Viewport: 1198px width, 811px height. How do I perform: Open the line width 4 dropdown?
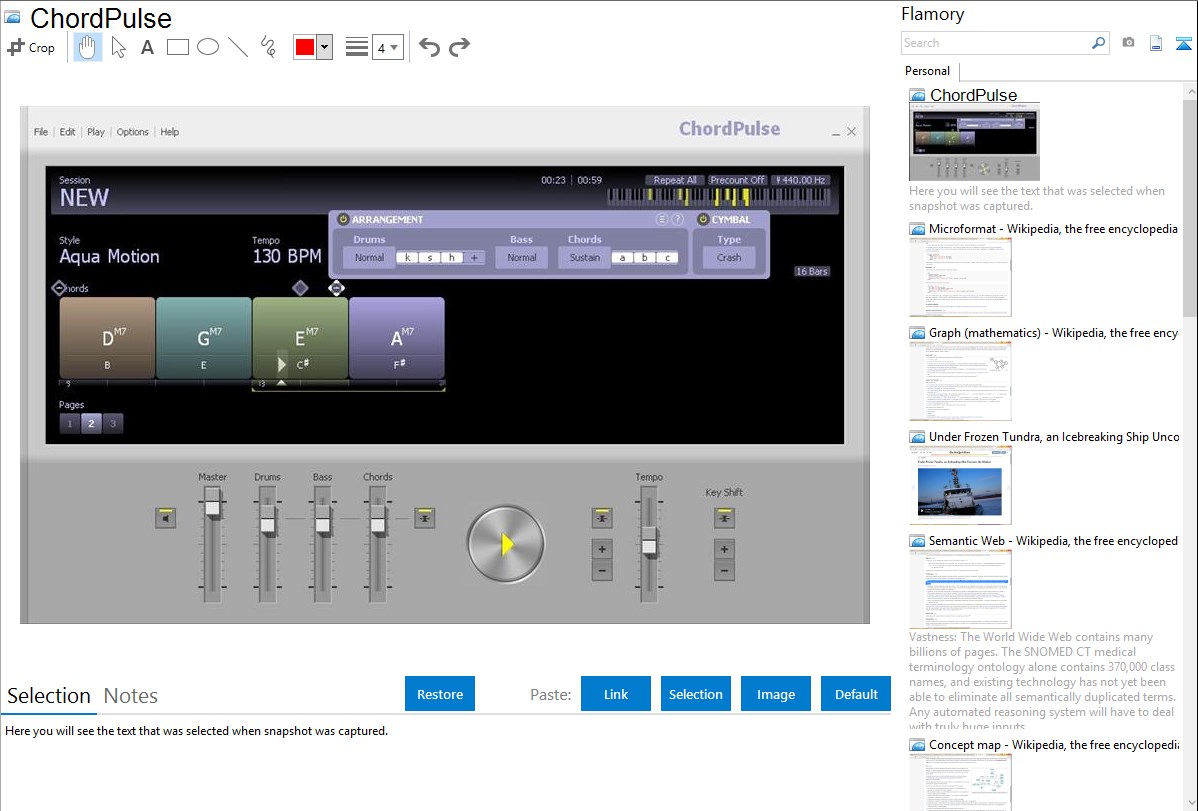(x=387, y=47)
